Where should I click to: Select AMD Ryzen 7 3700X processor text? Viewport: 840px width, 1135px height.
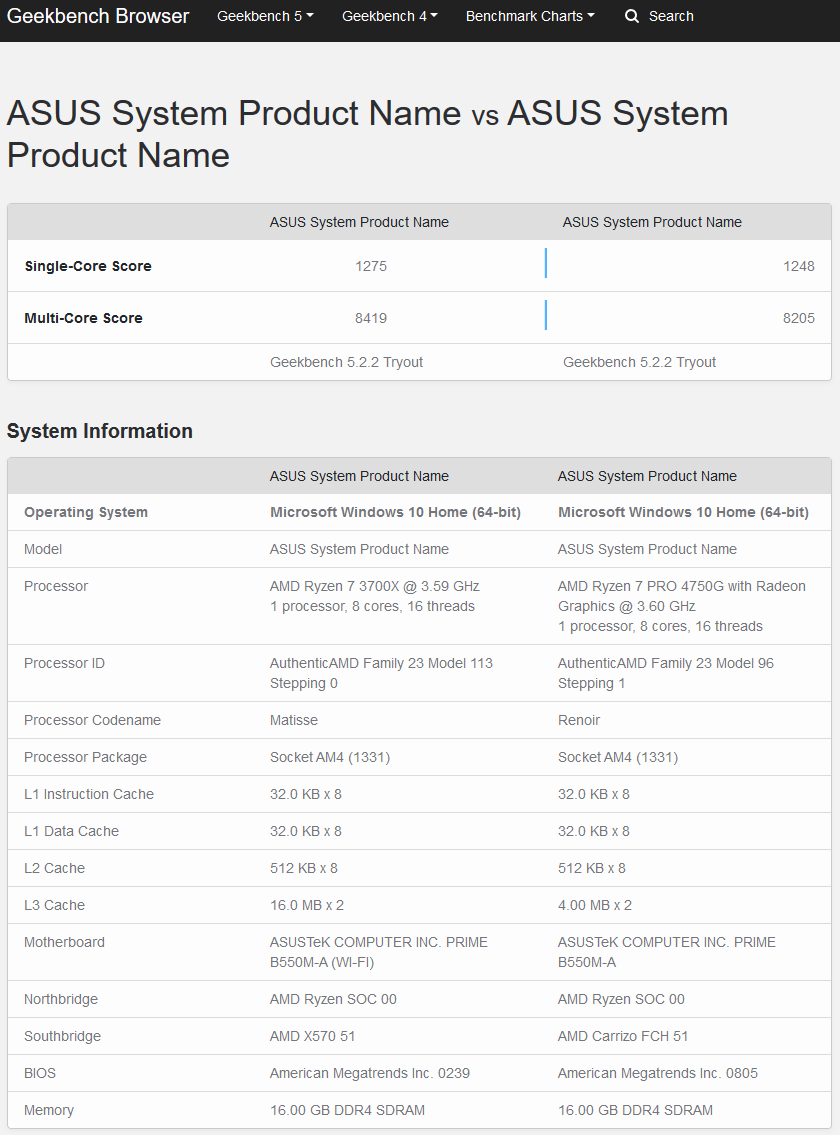coord(374,586)
